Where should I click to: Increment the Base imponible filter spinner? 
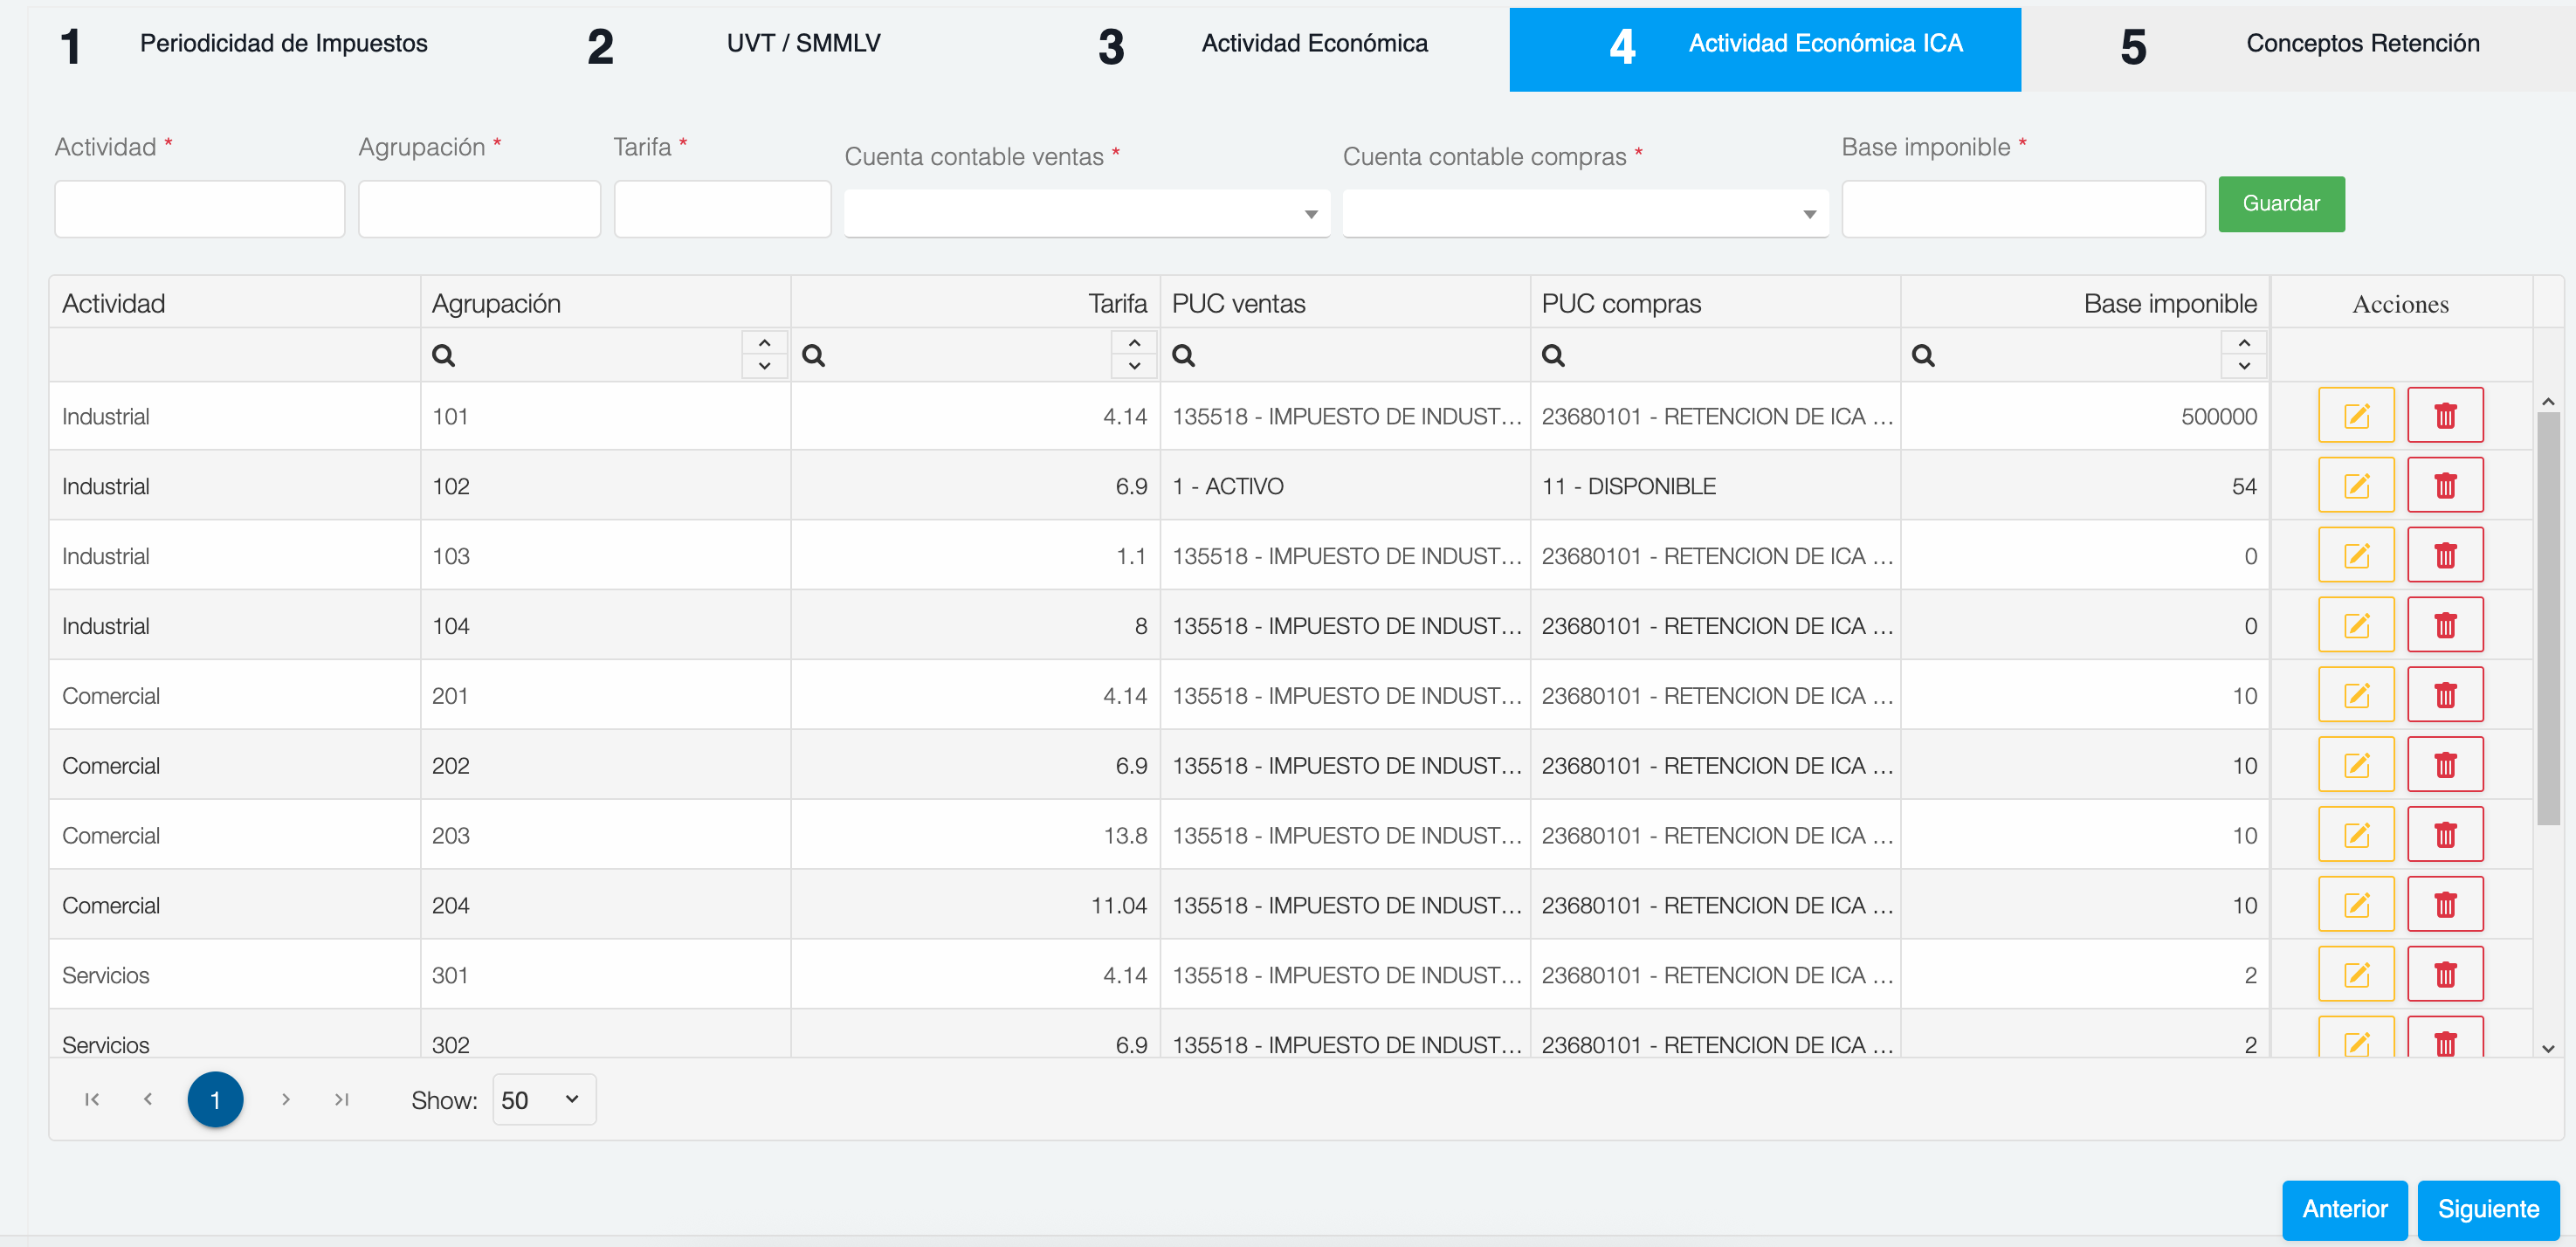(x=2244, y=343)
